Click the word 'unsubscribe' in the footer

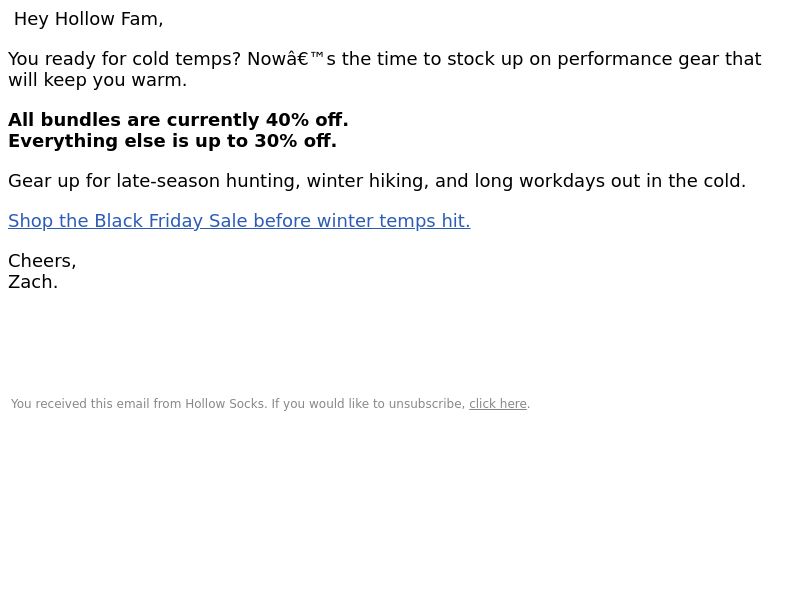pos(427,404)
